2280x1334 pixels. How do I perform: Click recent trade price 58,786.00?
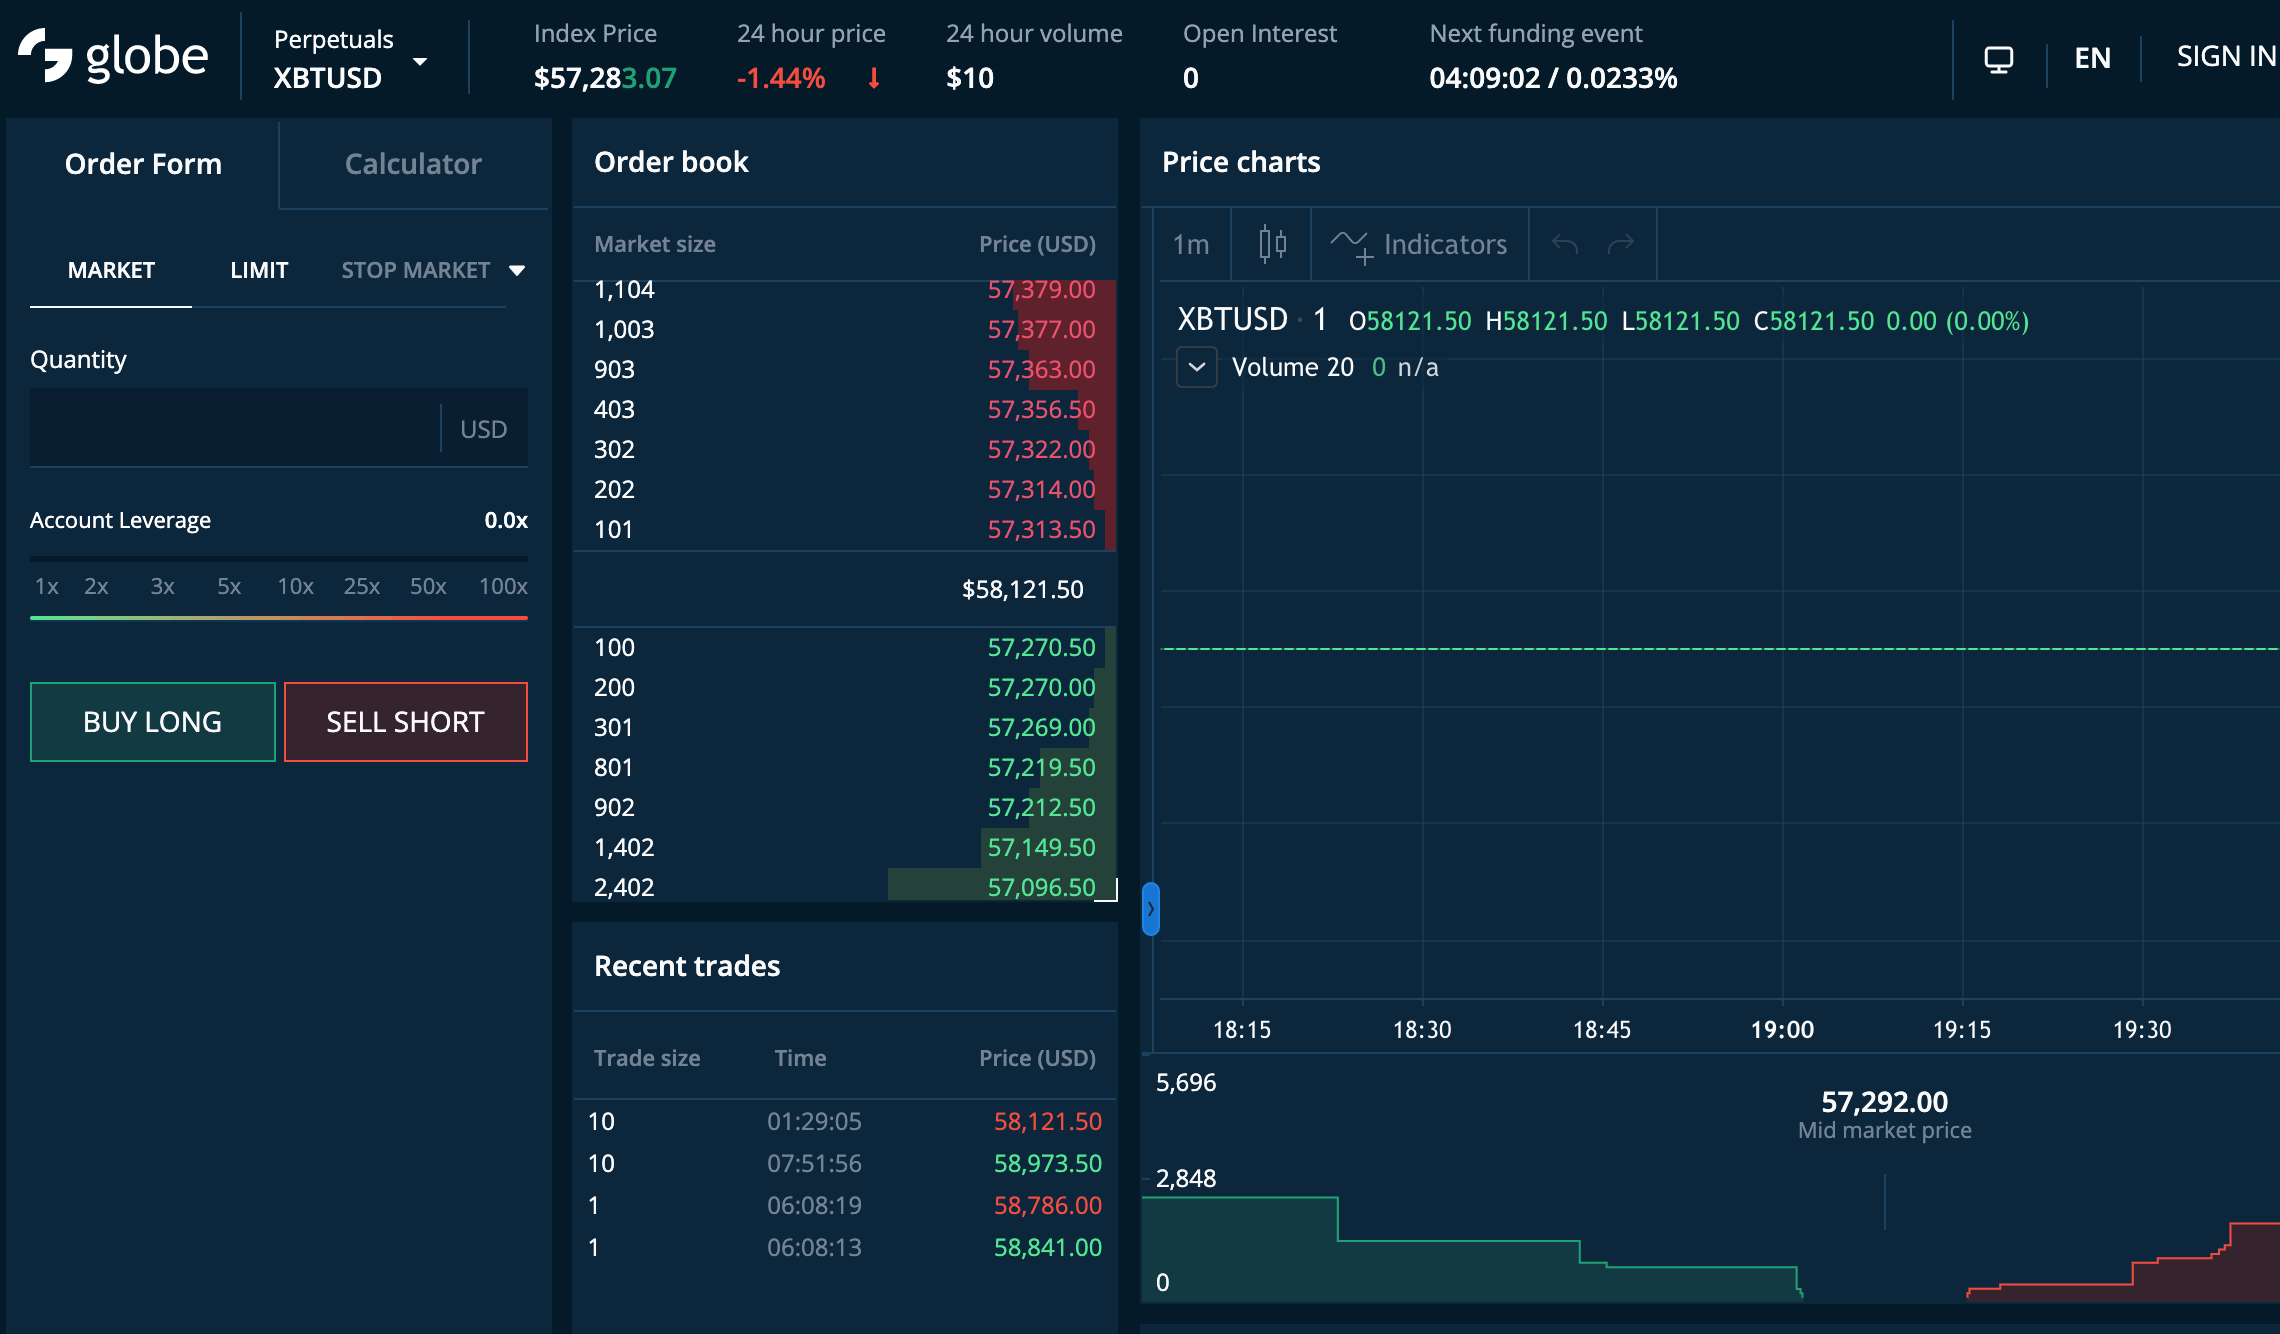pyautogui.click(x=1047, y=1206)
